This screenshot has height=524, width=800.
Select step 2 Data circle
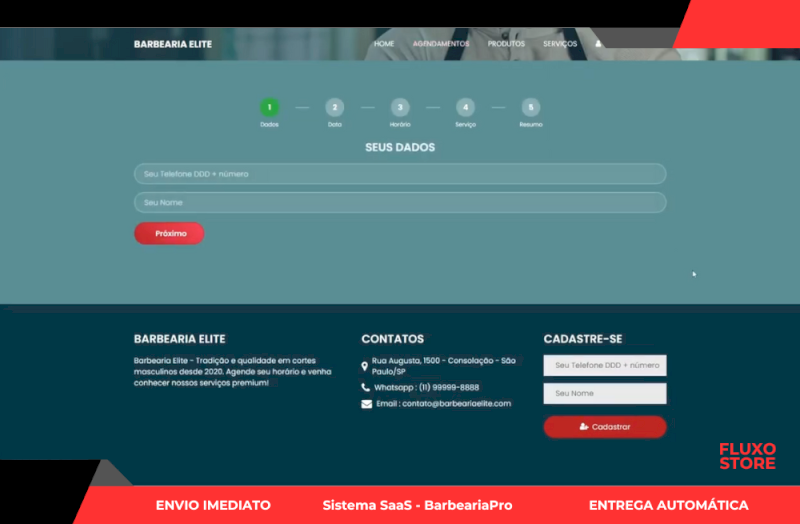[335, 107]
